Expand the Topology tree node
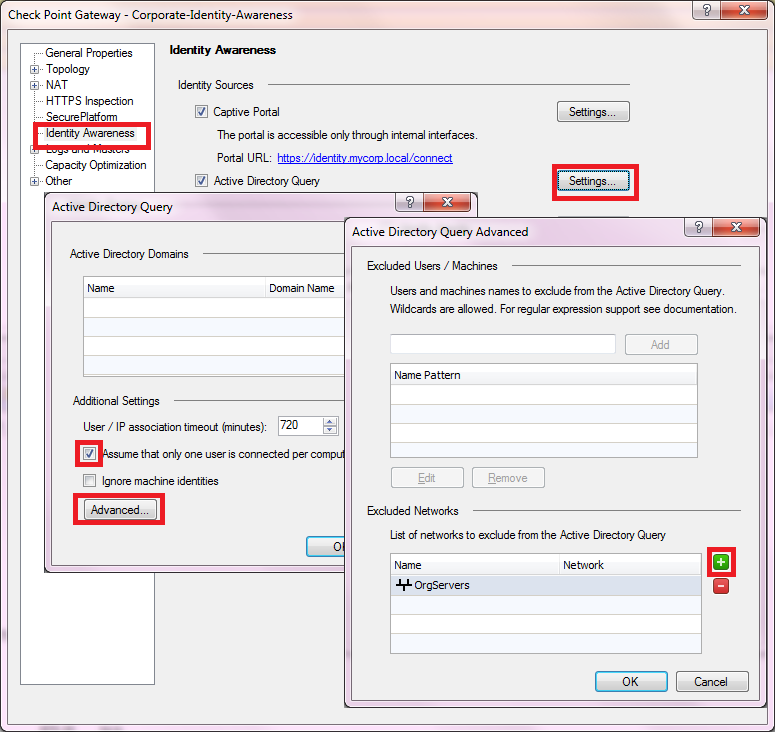The height and width of the screenshot is (732, 775). pyautogui.click(x=34, y=69)
